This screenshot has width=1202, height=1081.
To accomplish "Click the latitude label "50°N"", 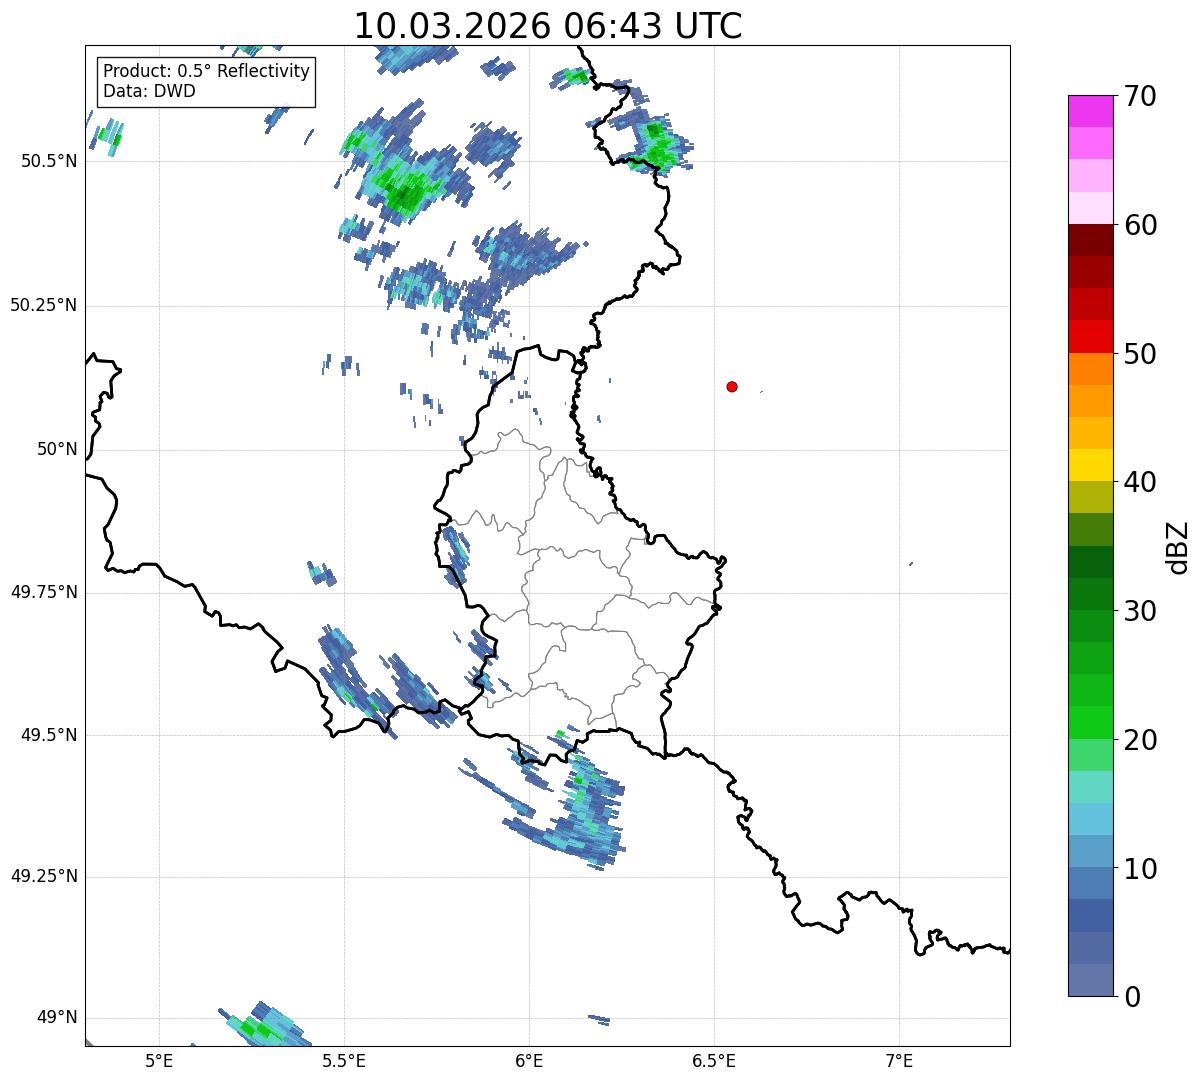I will tap(57, 449).
